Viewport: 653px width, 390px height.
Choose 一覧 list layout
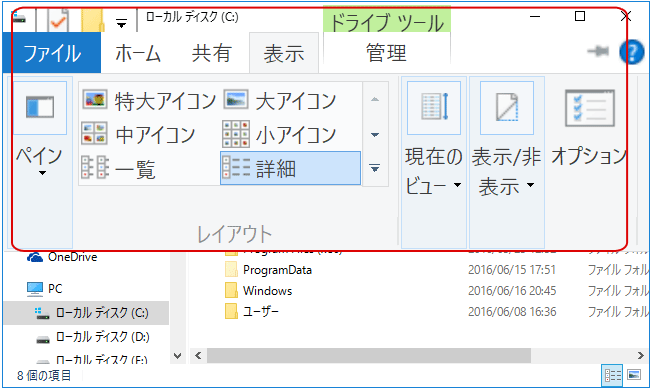tap(118, 168)
